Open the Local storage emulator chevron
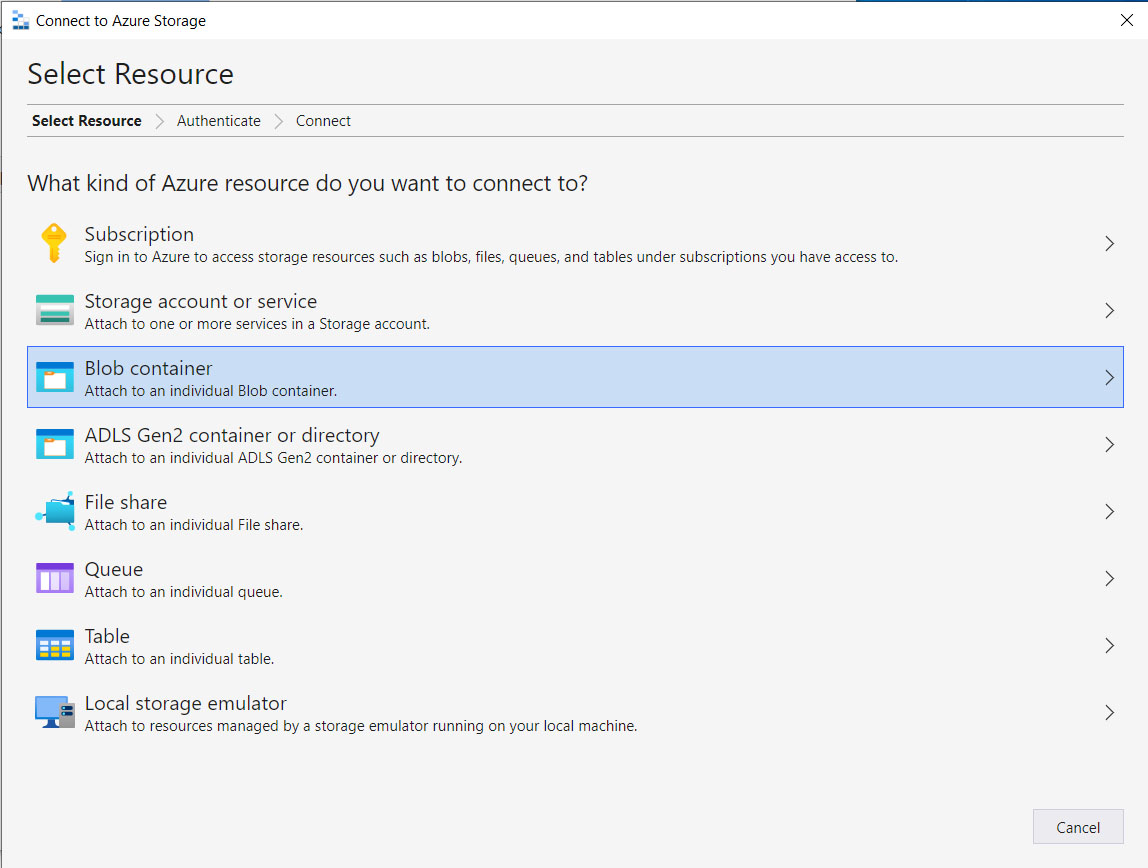This screenshot has height=868, width=1148. 1109,712
